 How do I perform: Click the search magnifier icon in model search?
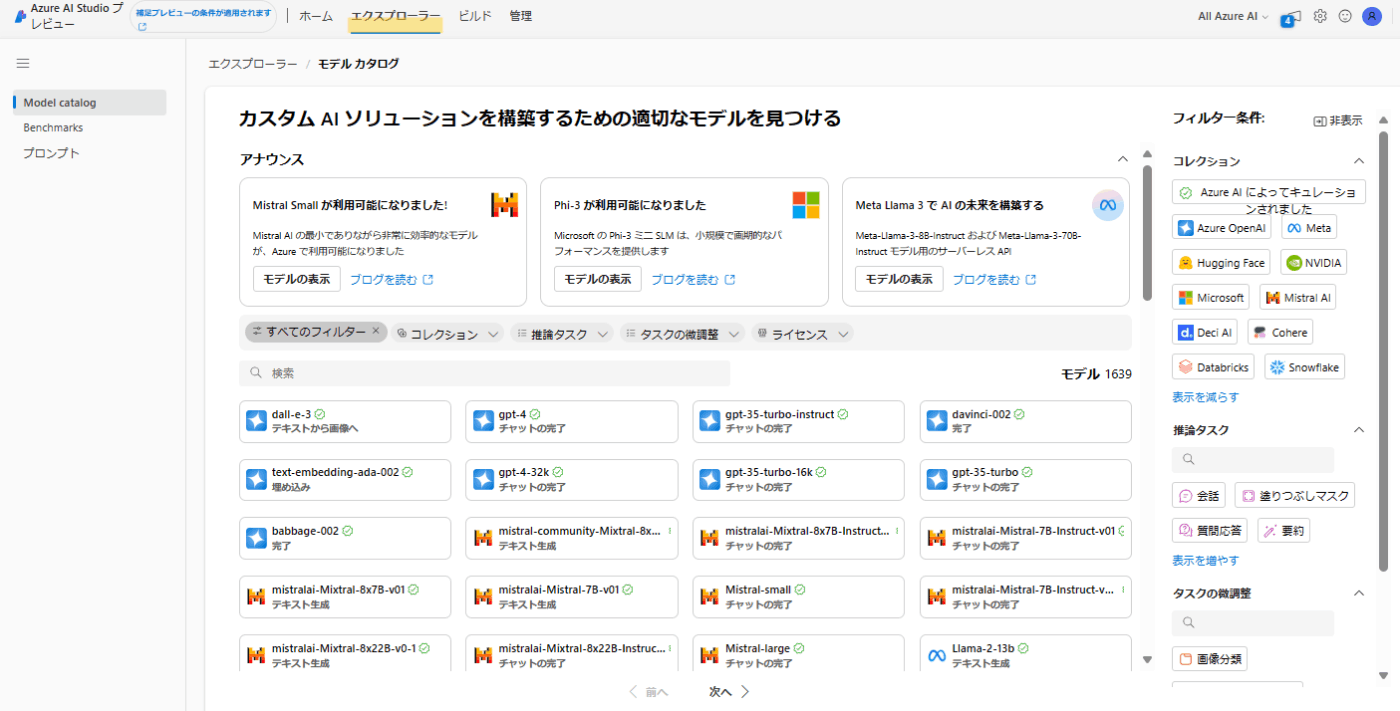256,373
